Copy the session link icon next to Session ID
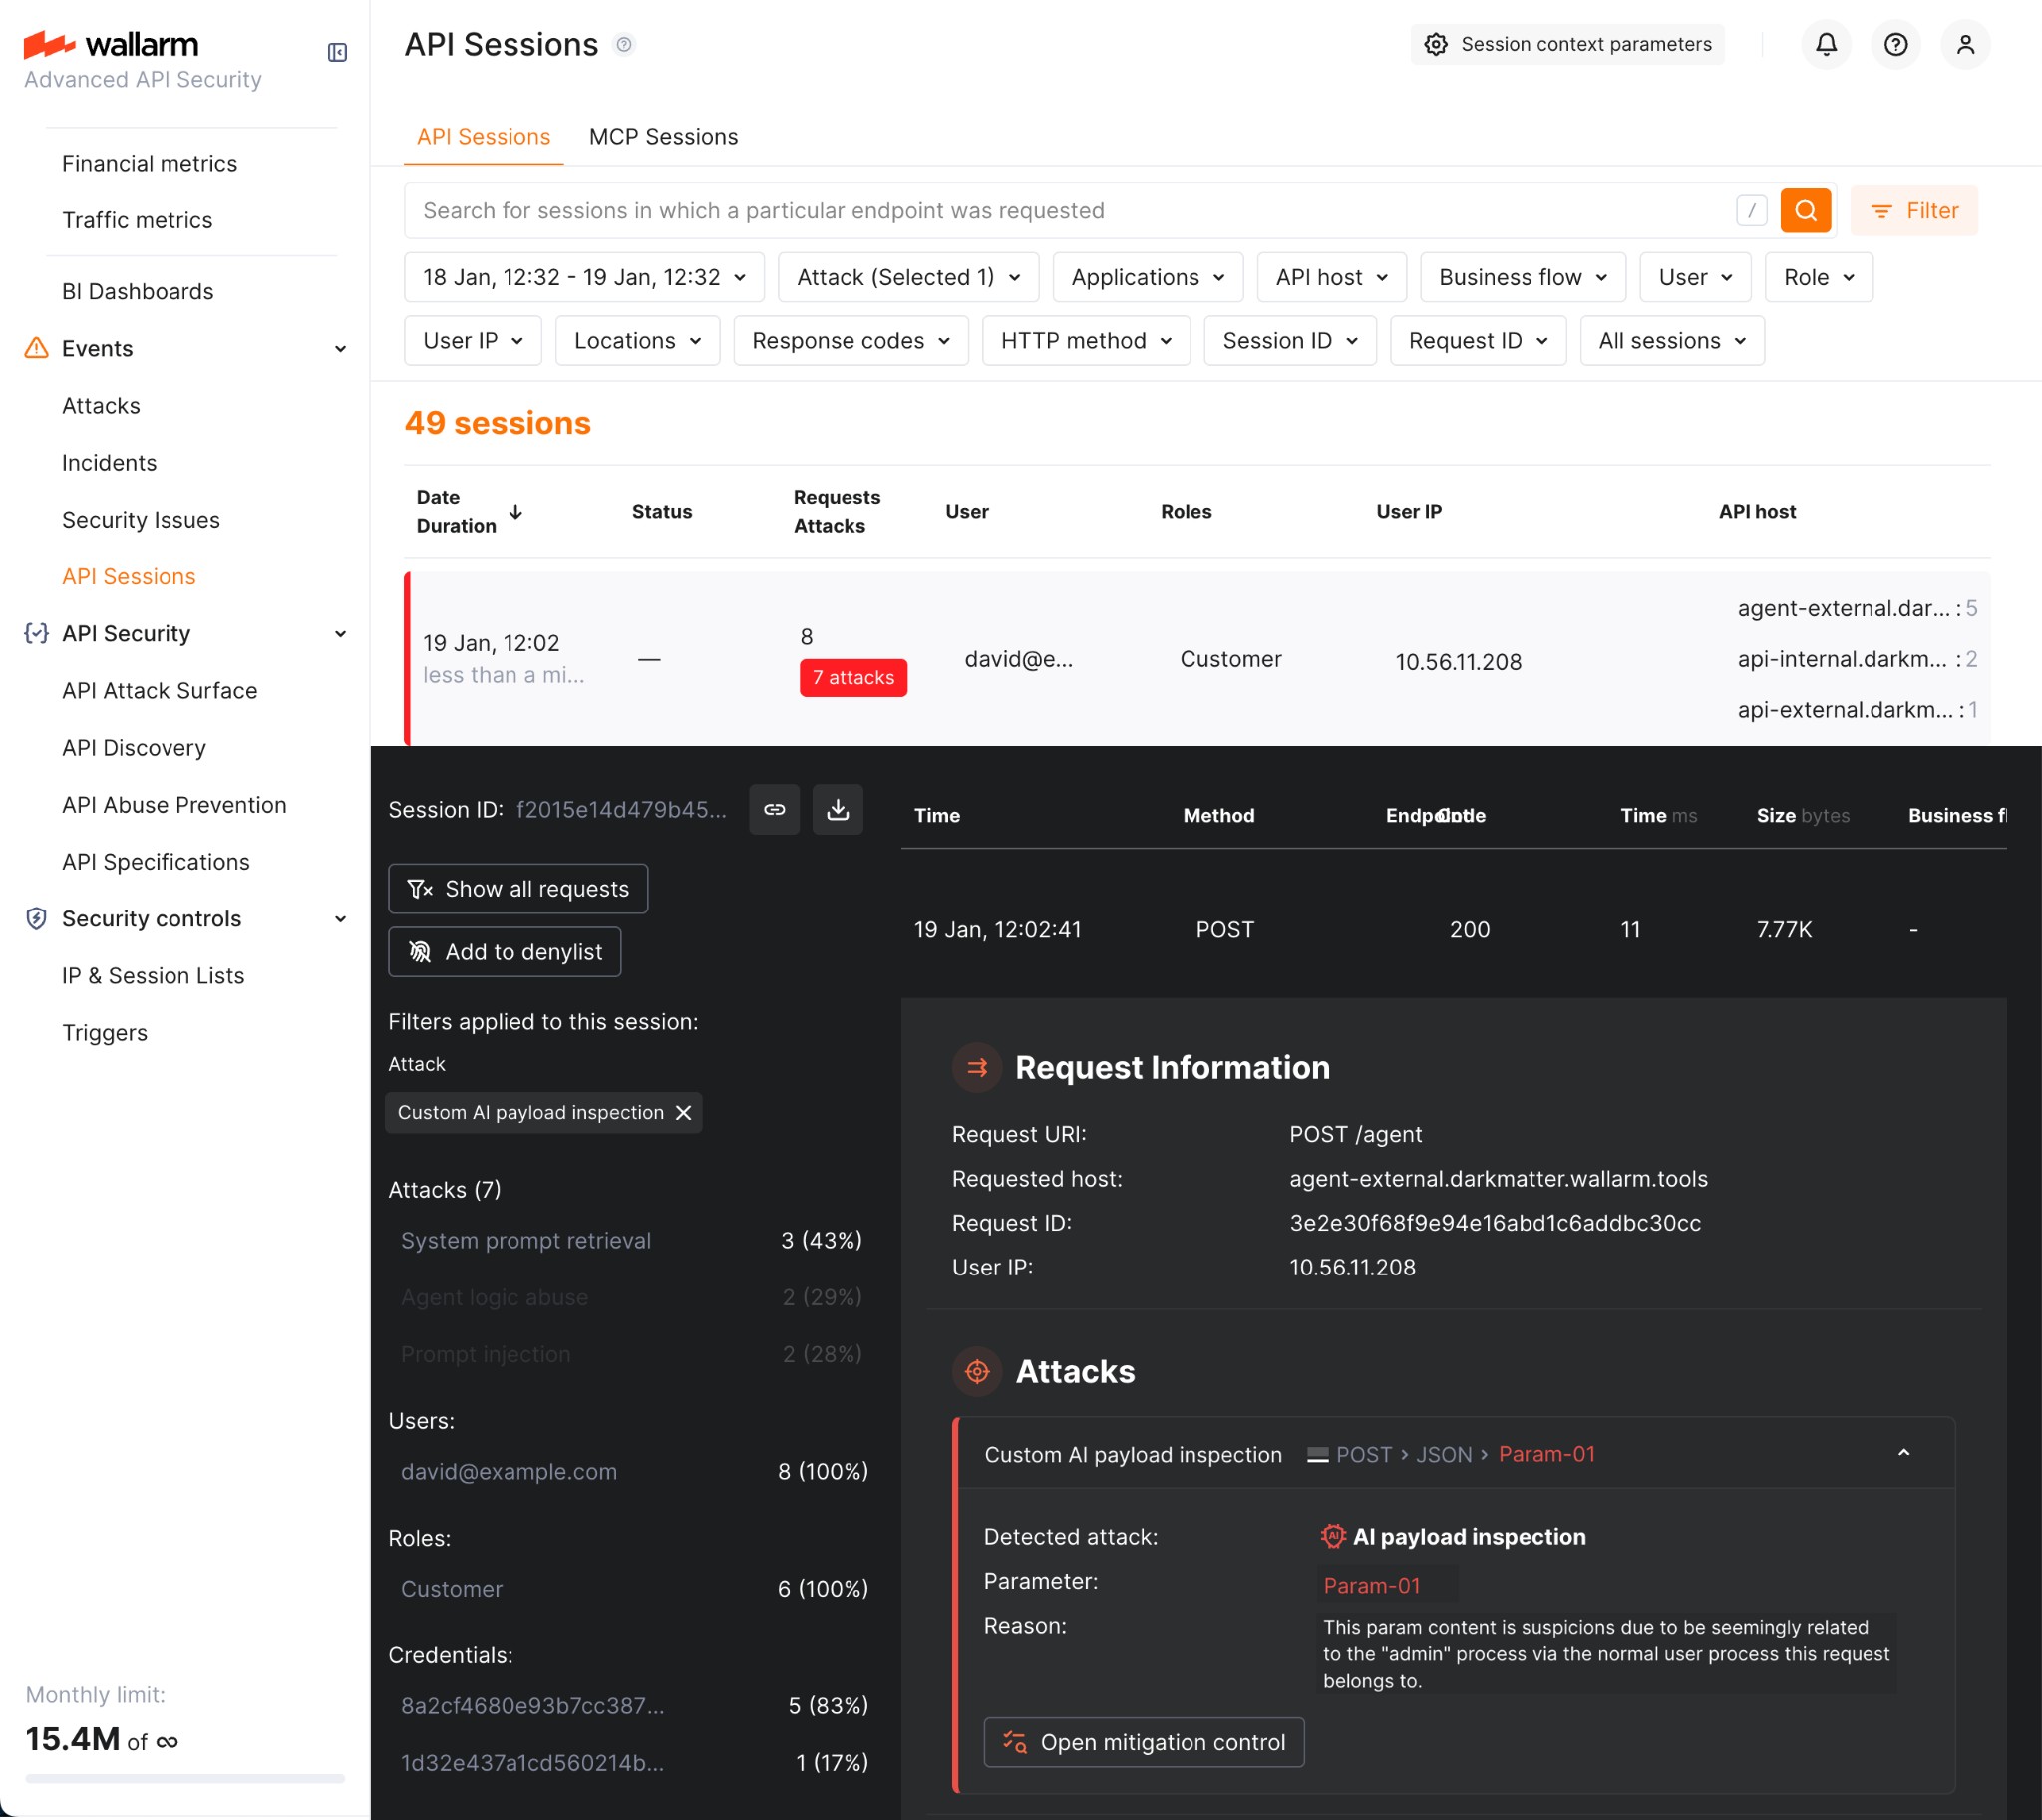Image resolution: width=2042 pixels, height=1820 pixels. tap(774, 809)
